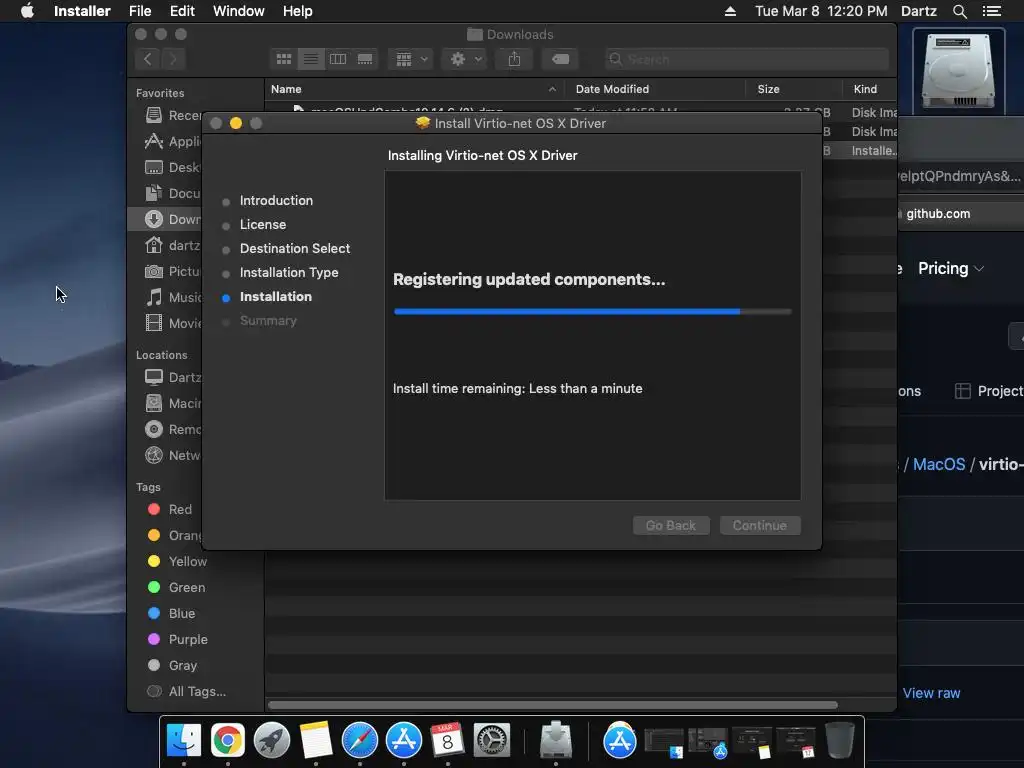Open Notification Center list icon
This screenshot has height=768, width=1024.
coord(991,11)
